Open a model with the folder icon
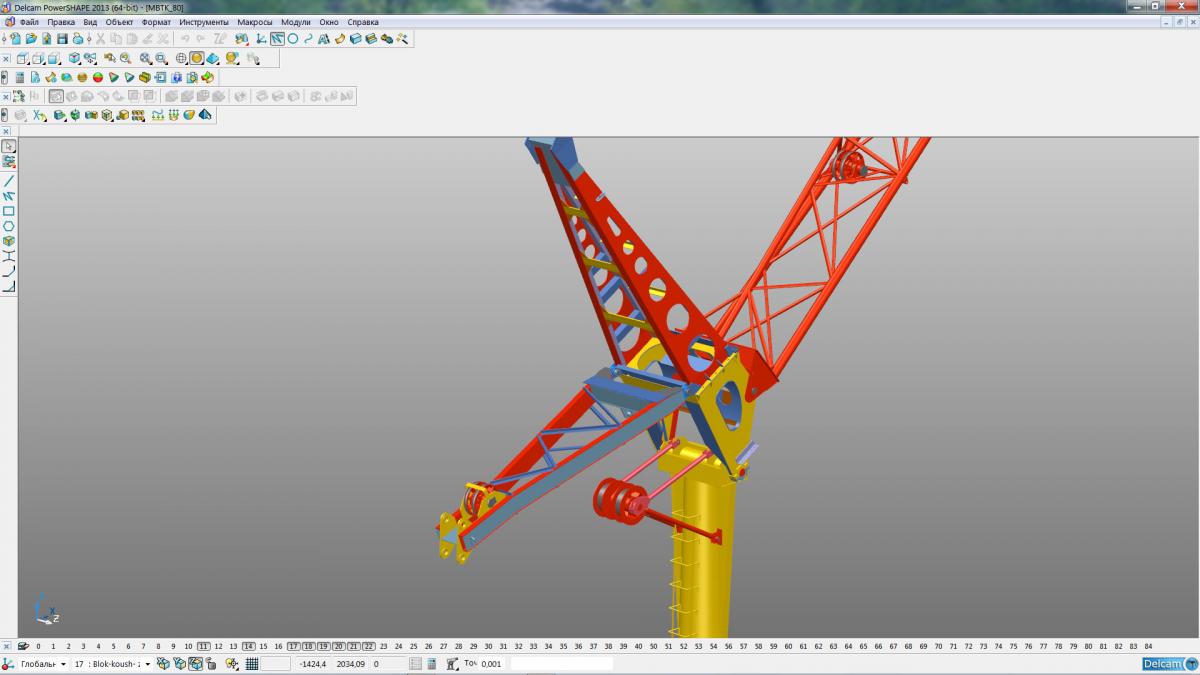The image size is (1200, 675). 31,38
